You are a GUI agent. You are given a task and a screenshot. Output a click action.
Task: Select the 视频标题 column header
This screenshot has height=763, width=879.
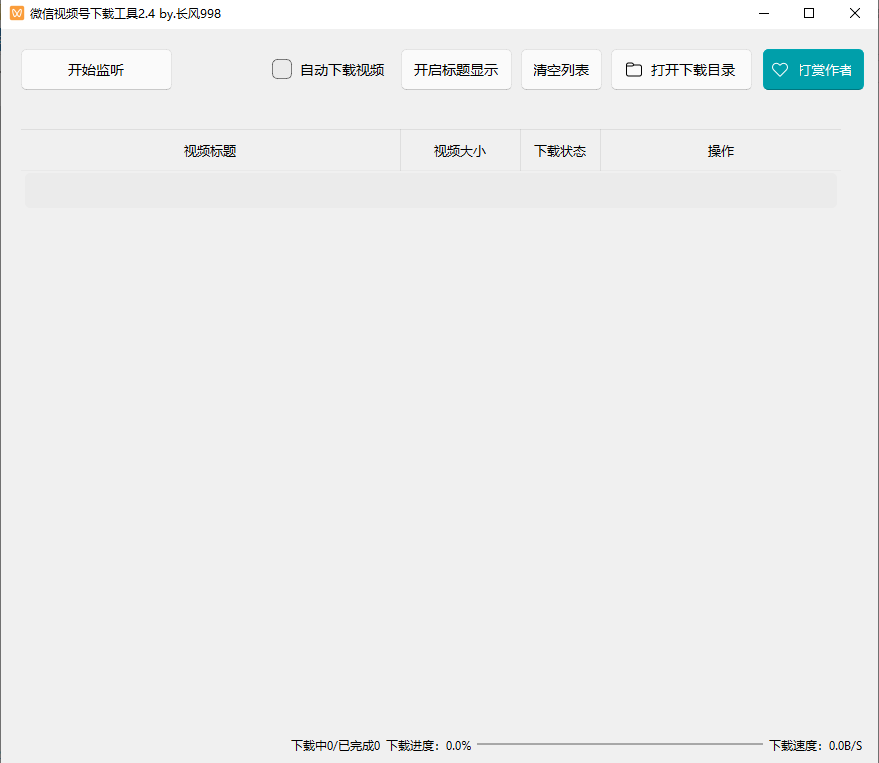point(210,151)
